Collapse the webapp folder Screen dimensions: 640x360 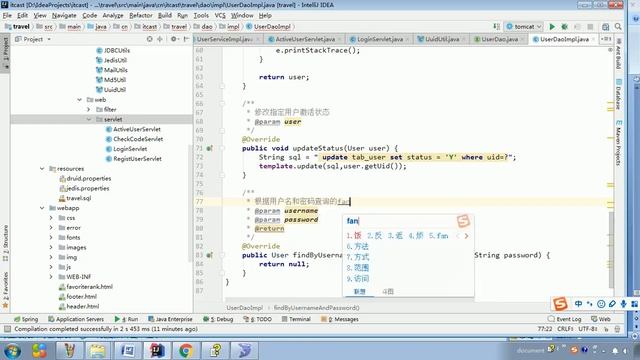coord(42,208)
